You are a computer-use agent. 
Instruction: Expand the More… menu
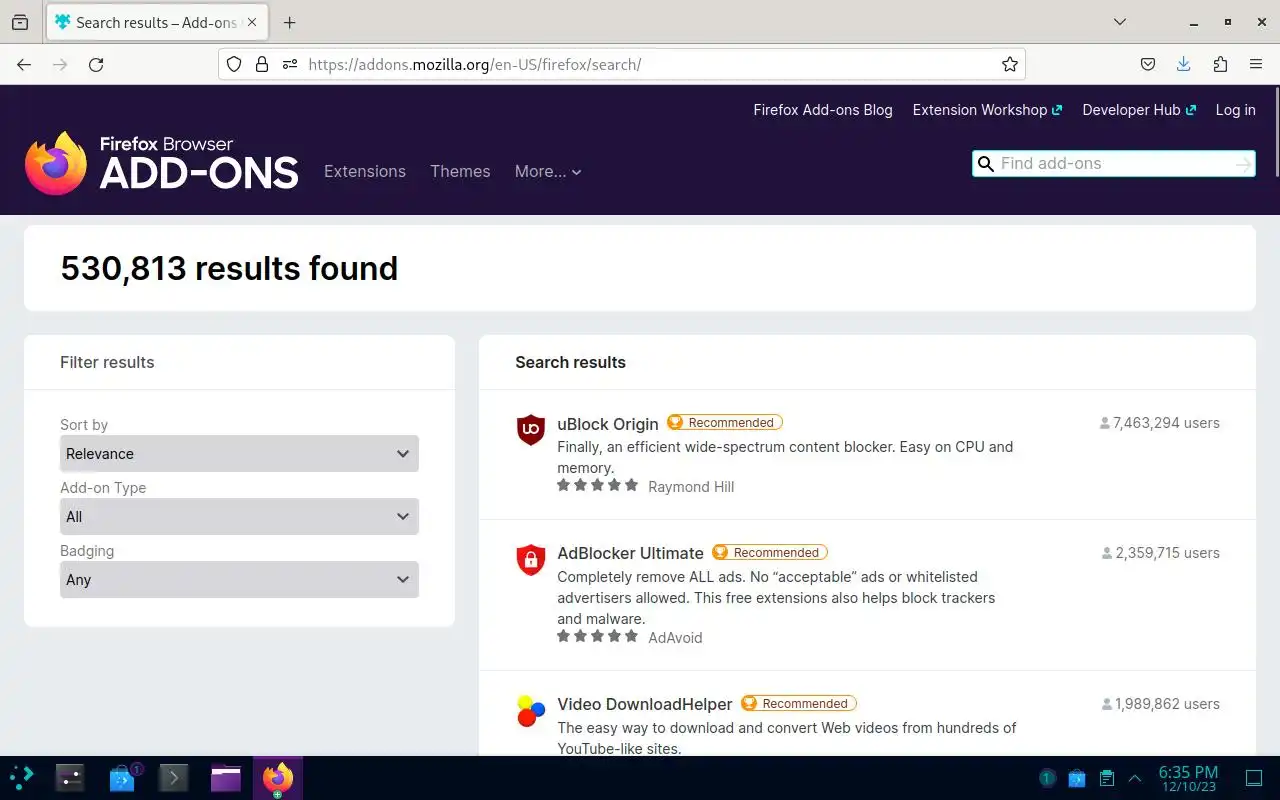(x=548, y=171)
